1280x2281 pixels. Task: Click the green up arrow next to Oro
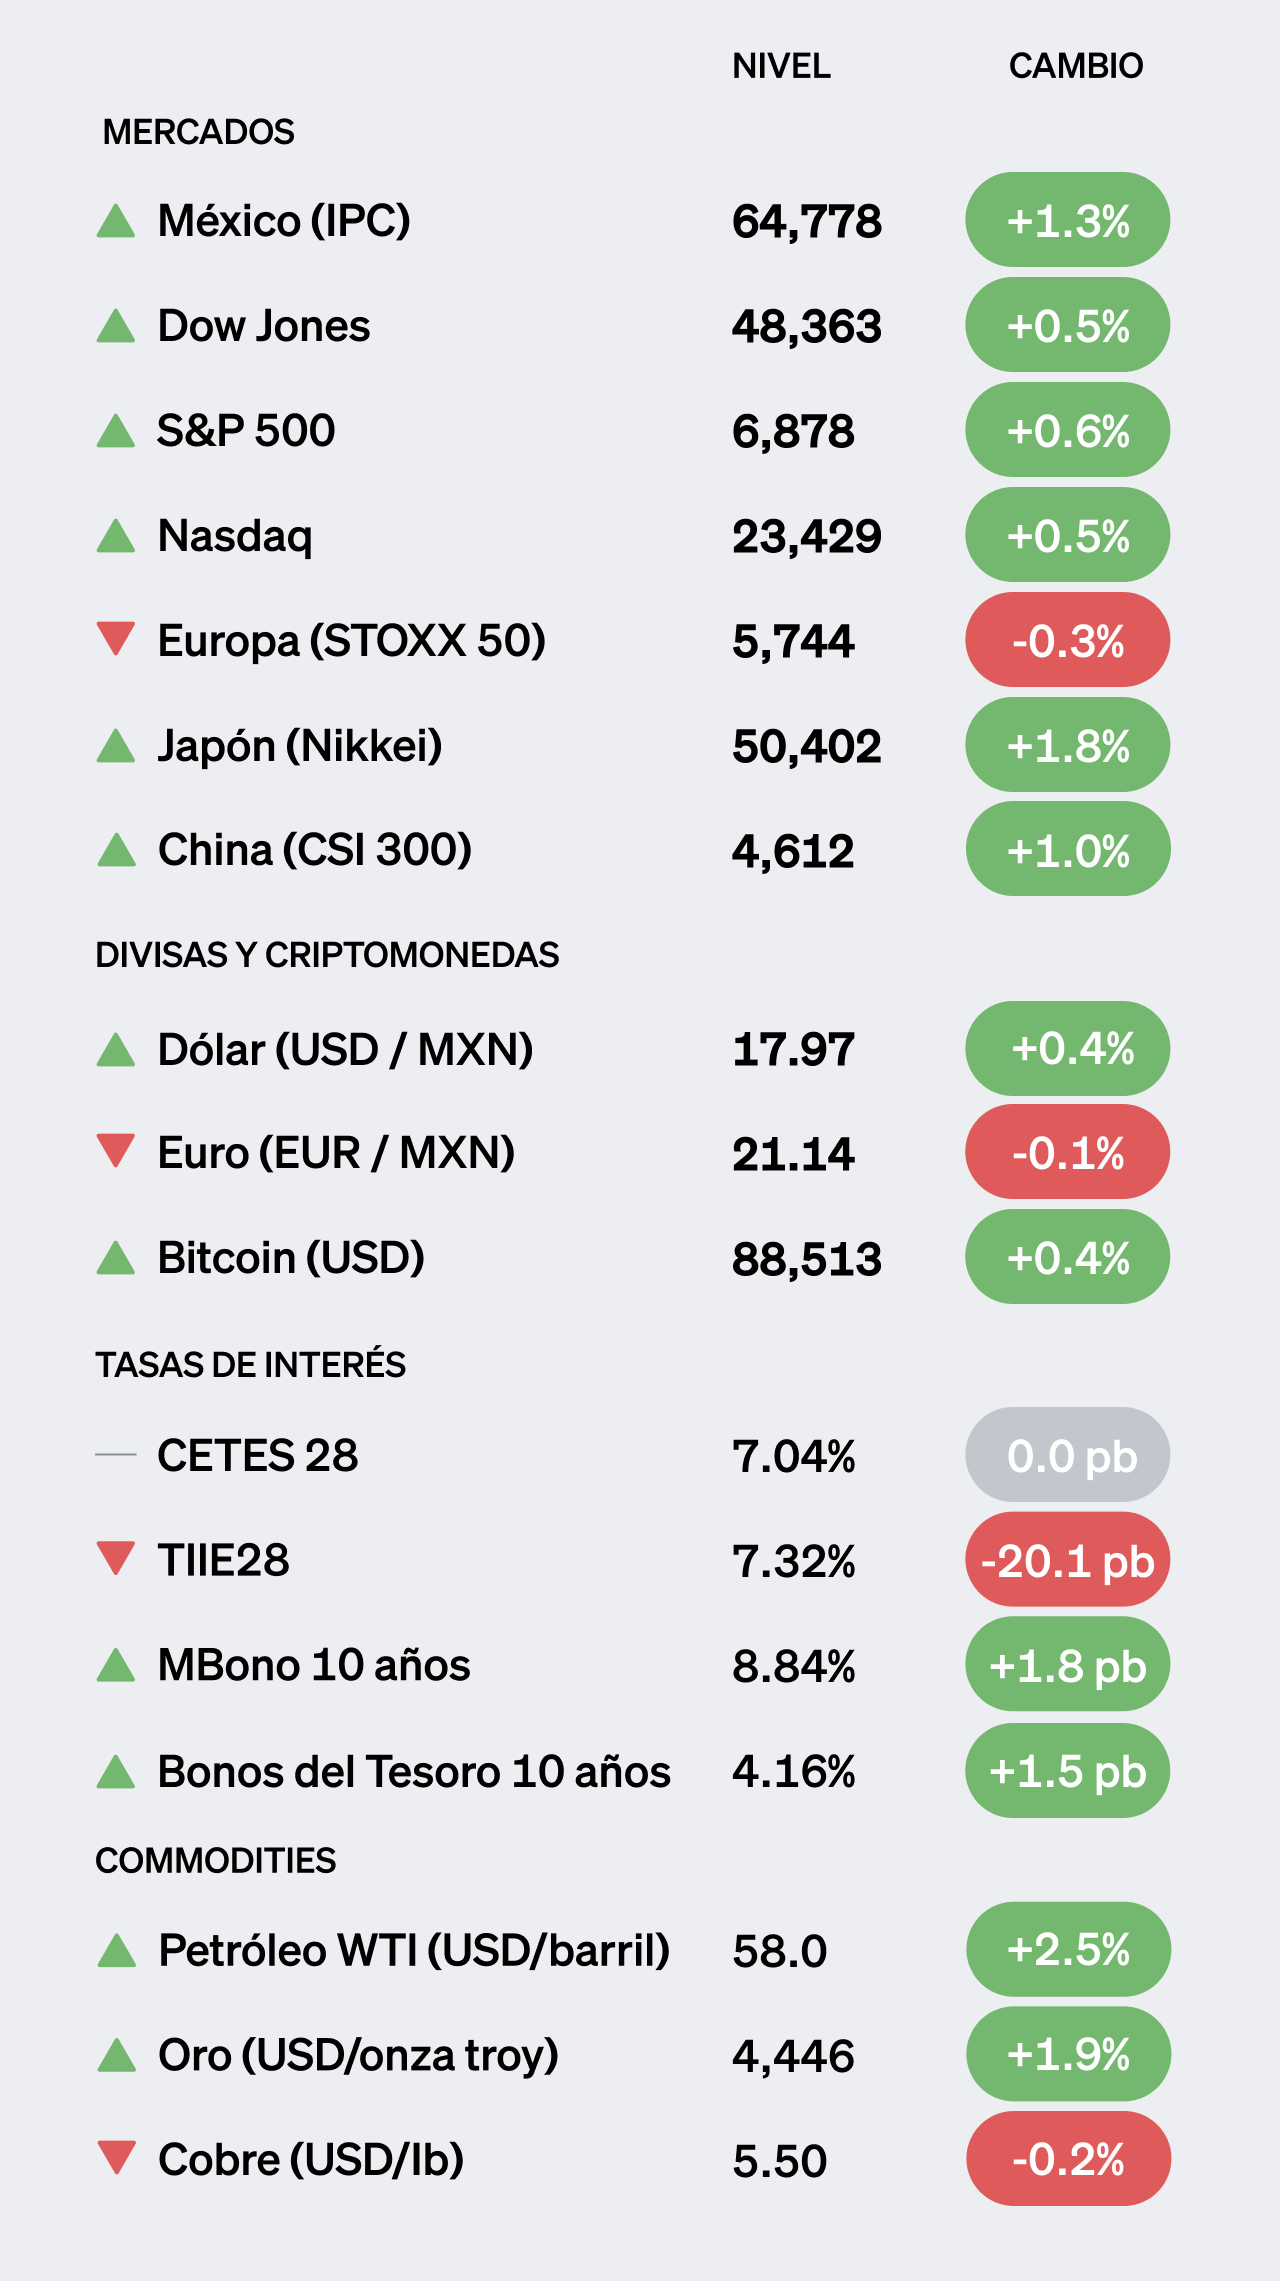coord(117,2056)
